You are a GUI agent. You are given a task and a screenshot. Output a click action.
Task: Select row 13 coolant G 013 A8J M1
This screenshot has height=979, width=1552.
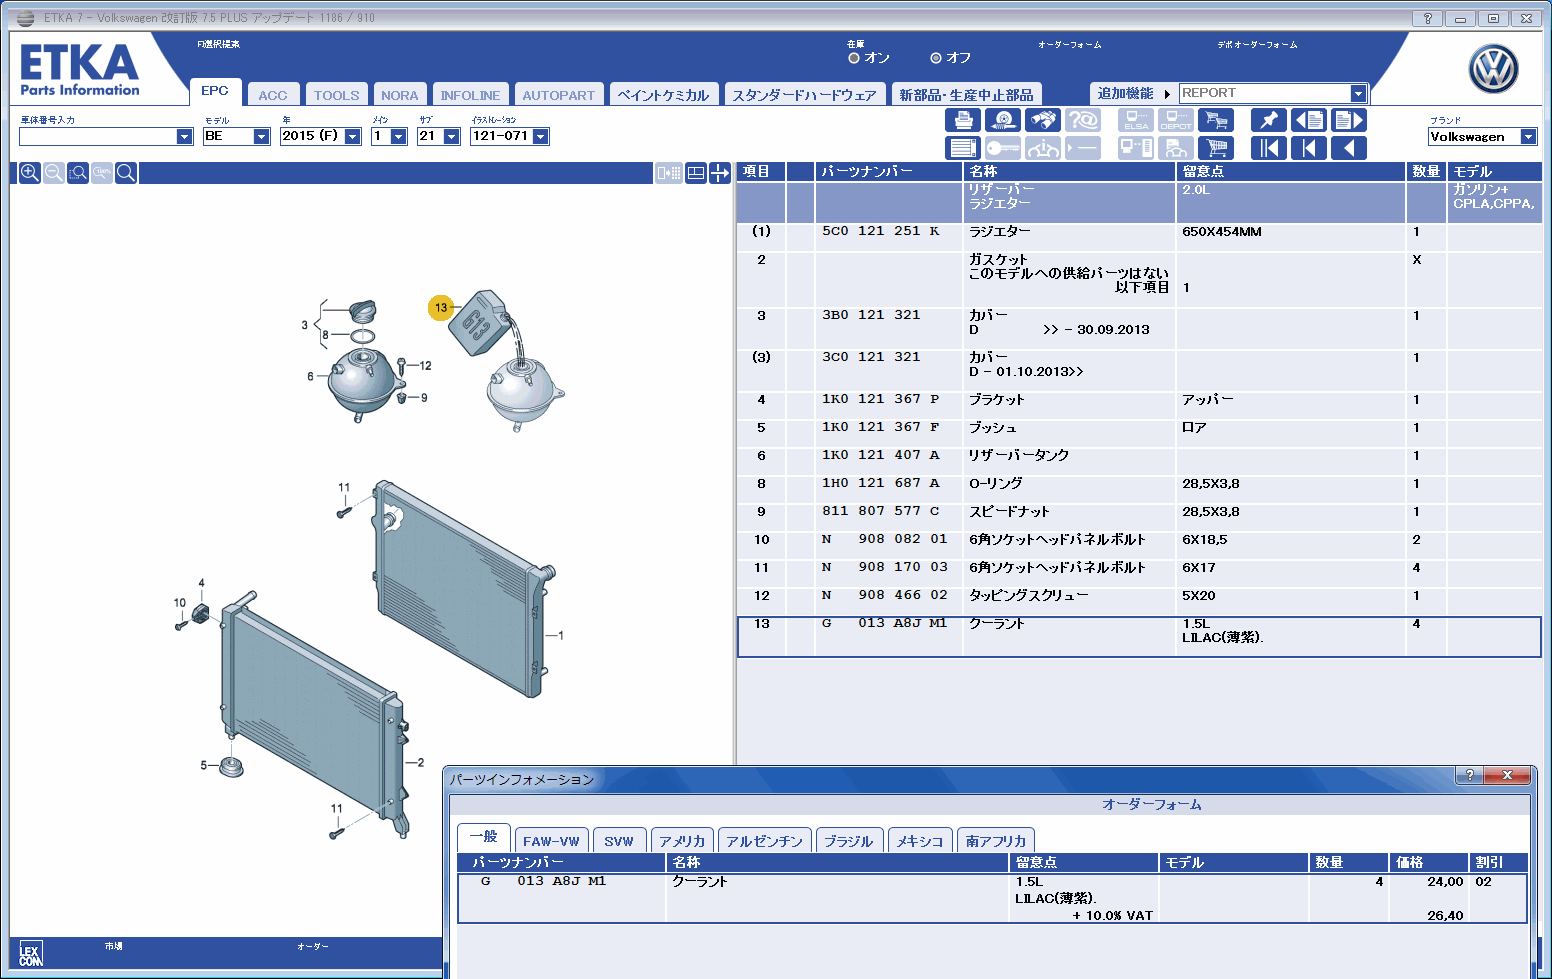click(1139, 637)
